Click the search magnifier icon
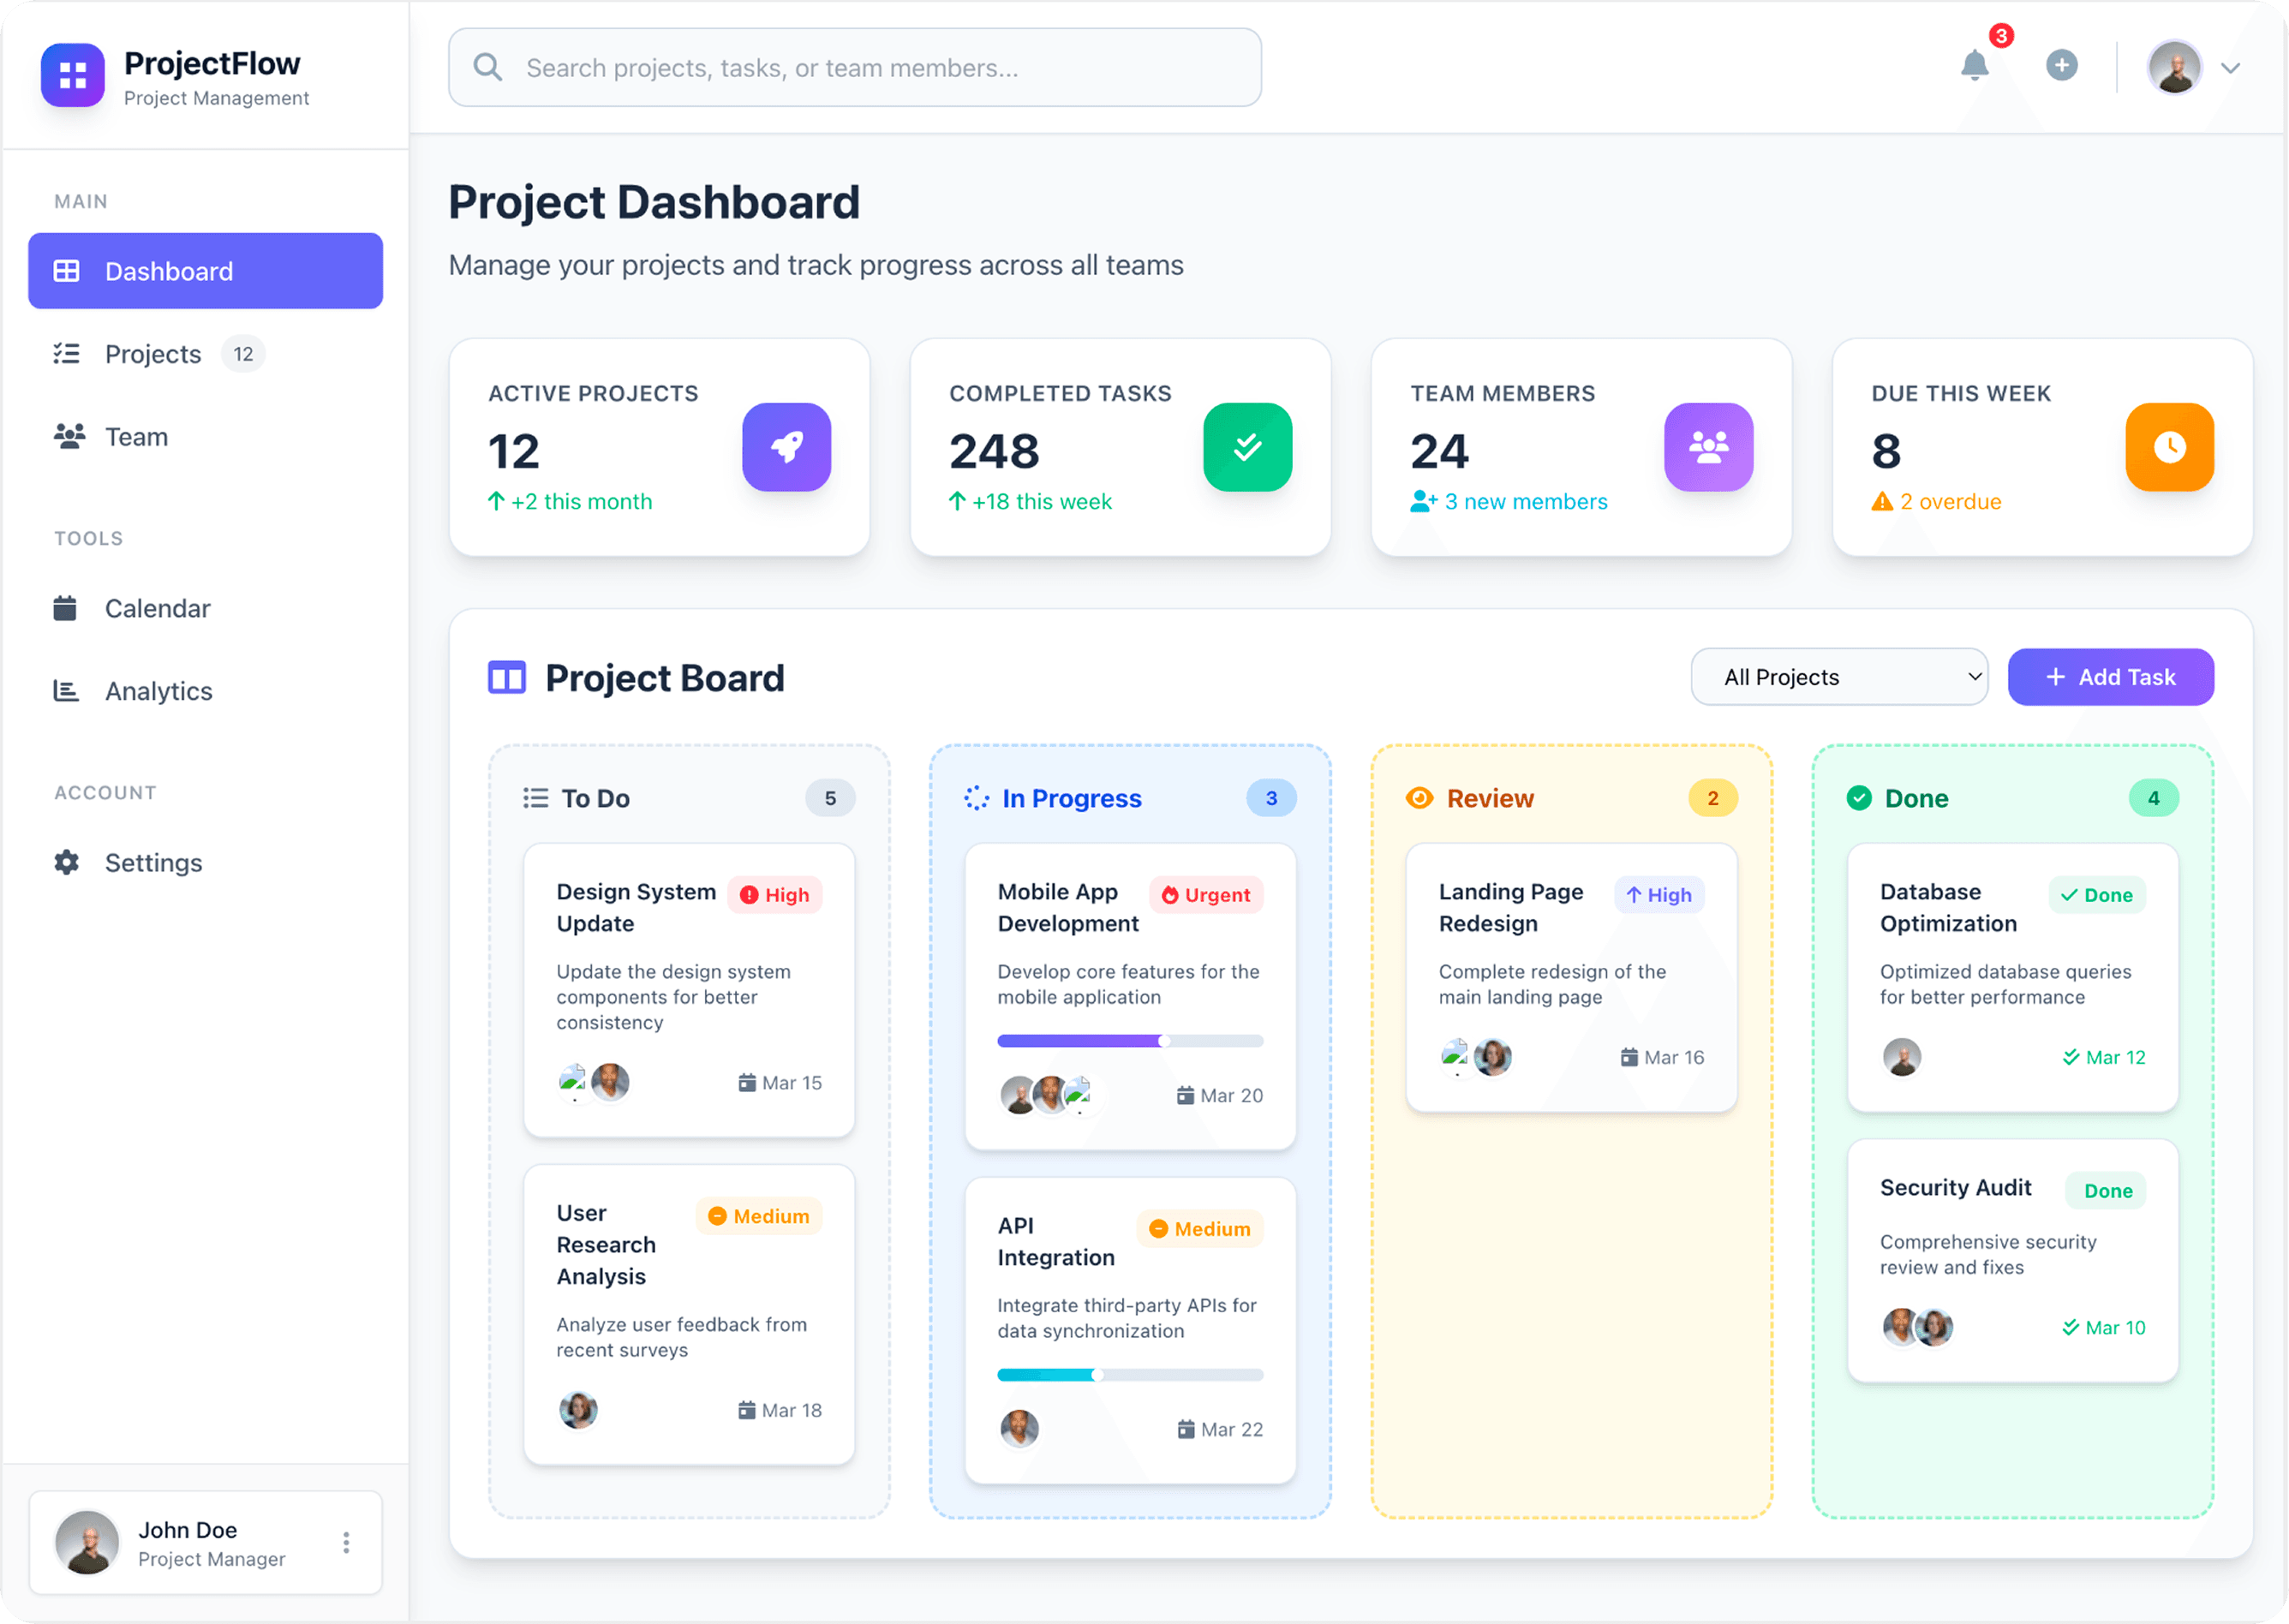This screenshot has height=1624, width=2289. pyautogui.click(x=488, y=67)
